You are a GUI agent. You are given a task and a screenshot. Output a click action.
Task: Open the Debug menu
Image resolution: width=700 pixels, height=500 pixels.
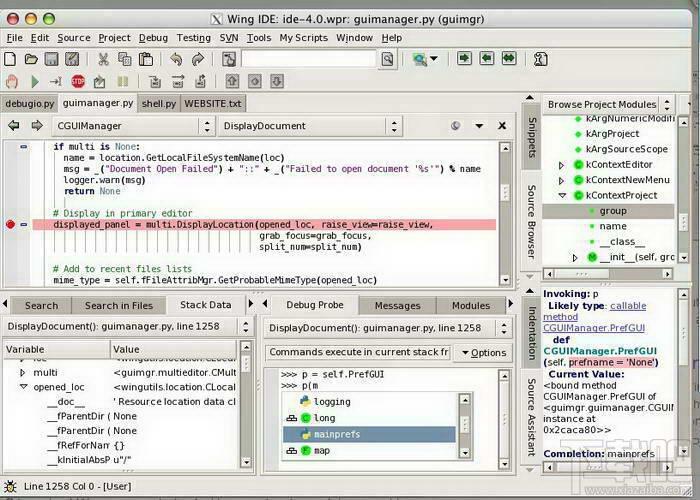[x=153, y=38]
